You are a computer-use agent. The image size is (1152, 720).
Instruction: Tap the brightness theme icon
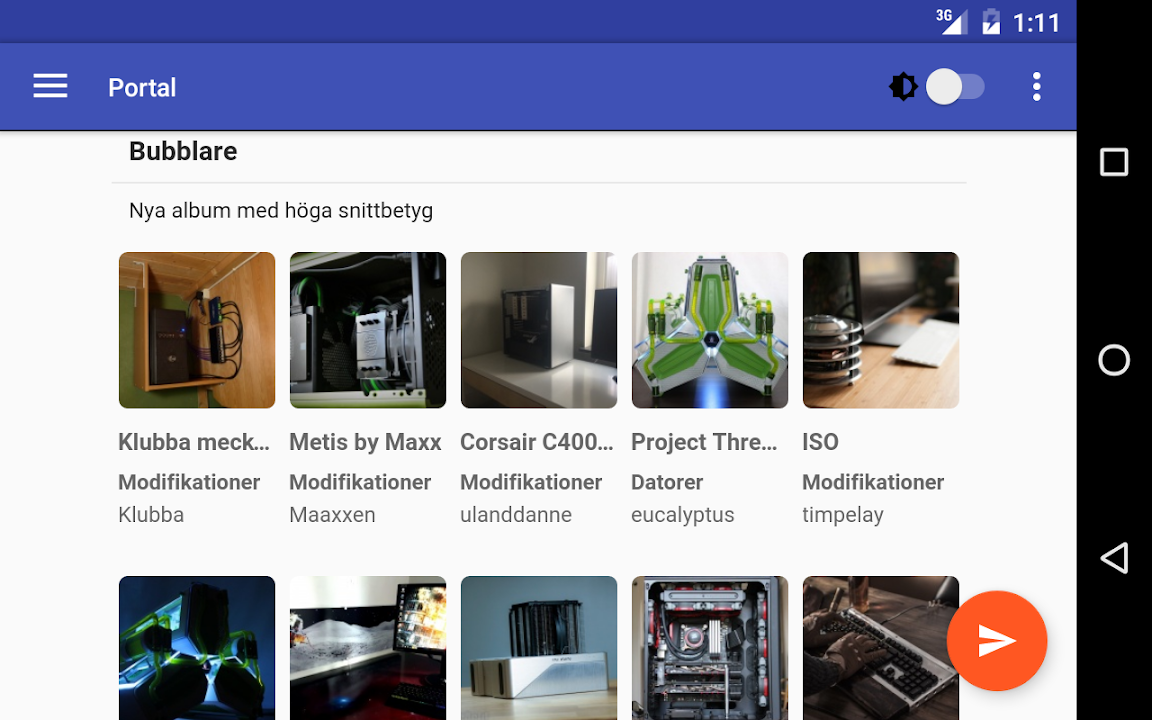(x=903, y=87)
